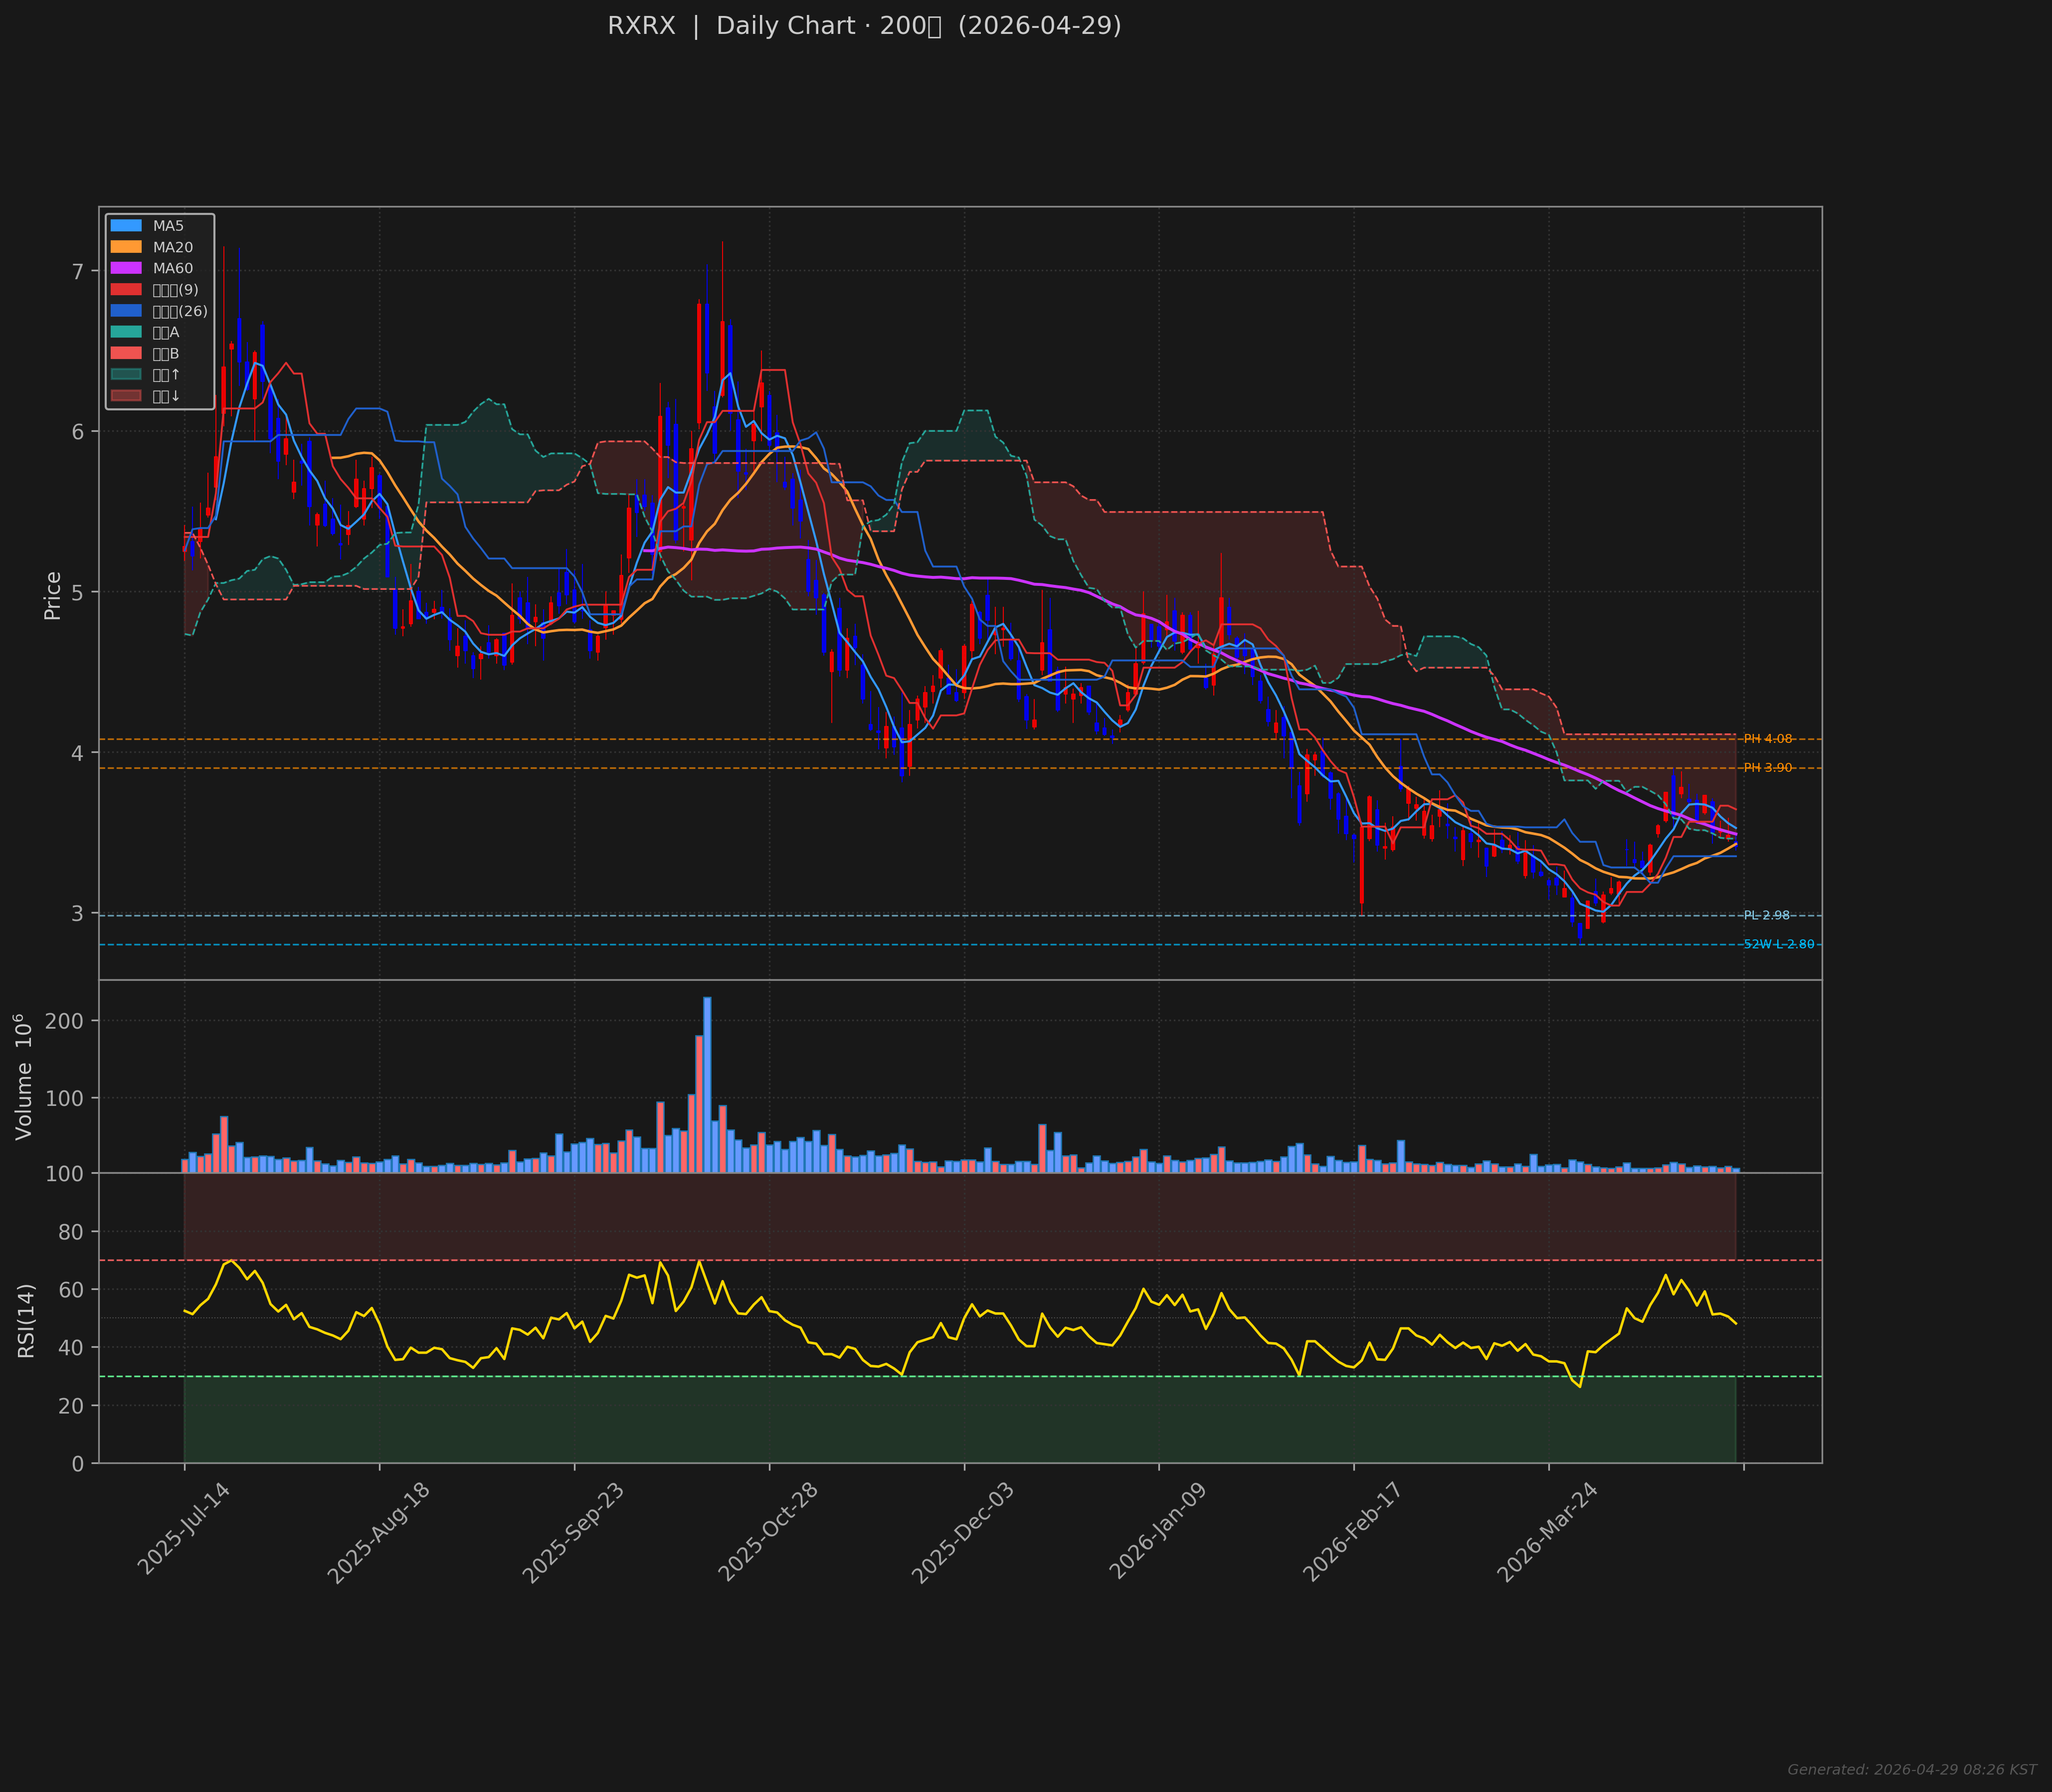The image size is (2052, 1792).
Task: Click the RSI(14) axis label
Action: click(27, 1320)
